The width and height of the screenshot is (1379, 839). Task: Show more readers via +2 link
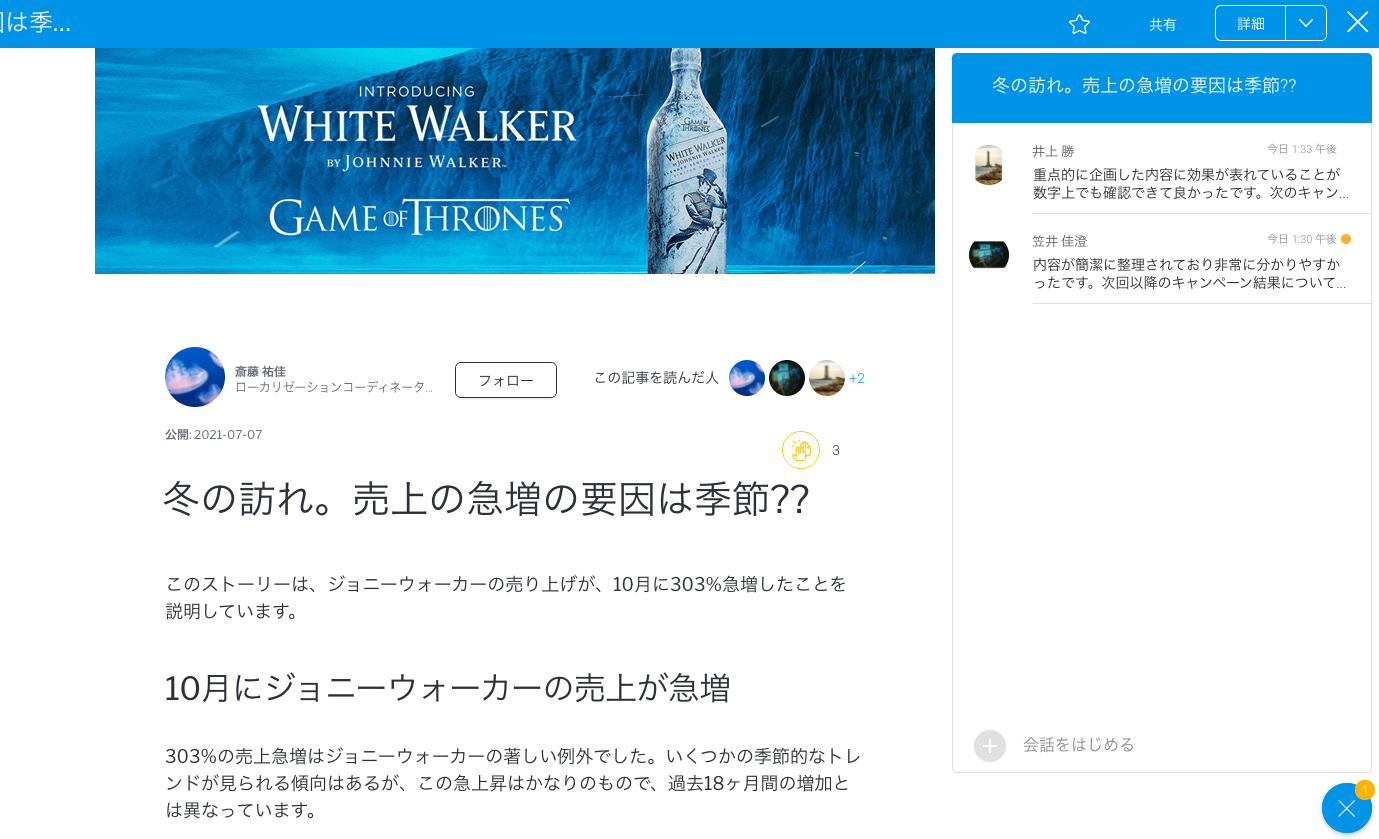pyautogui.click(x=857, y=378)
